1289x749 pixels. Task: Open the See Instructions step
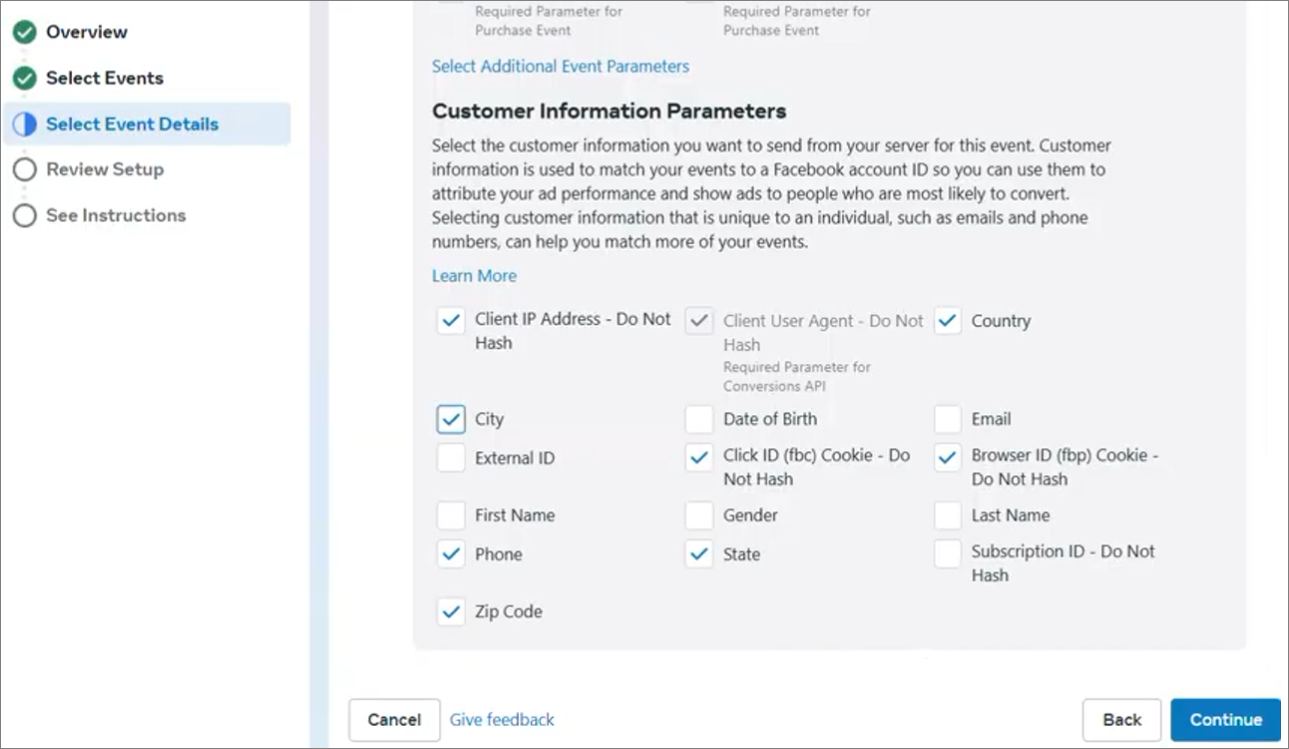pos(115,215)
